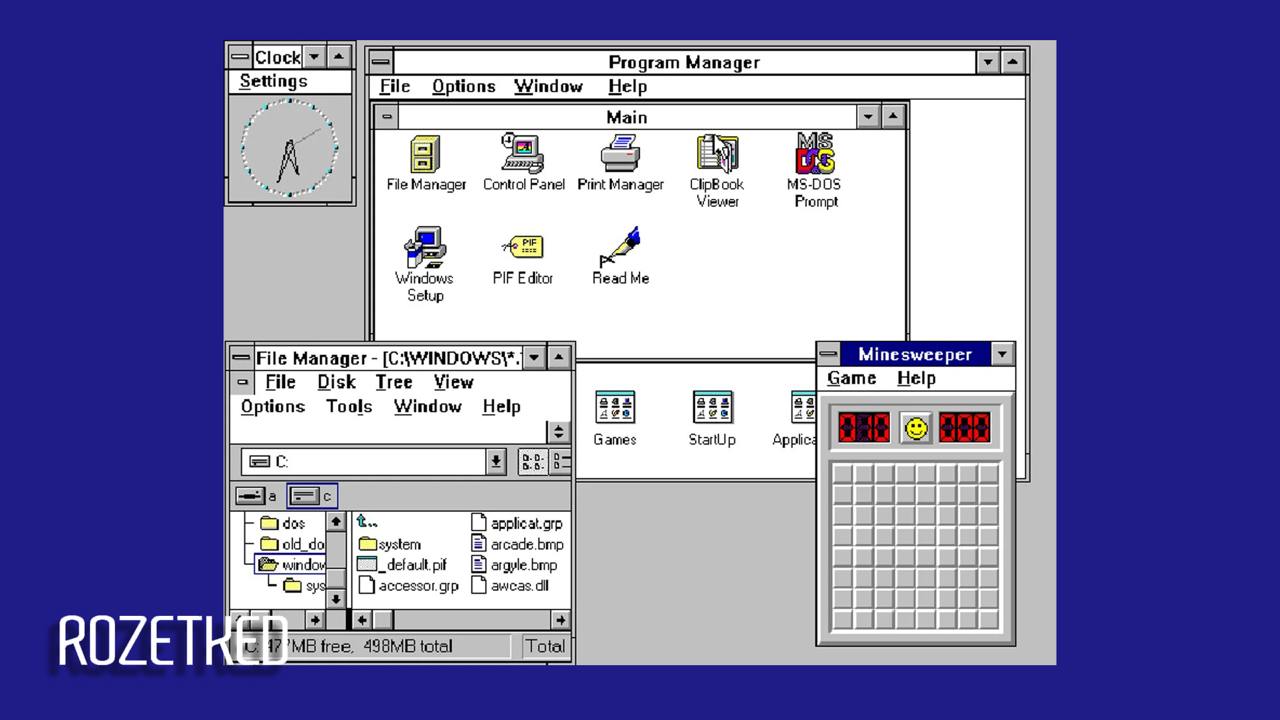
Task: Open the Program Manager Help menu
Action: 627,87
